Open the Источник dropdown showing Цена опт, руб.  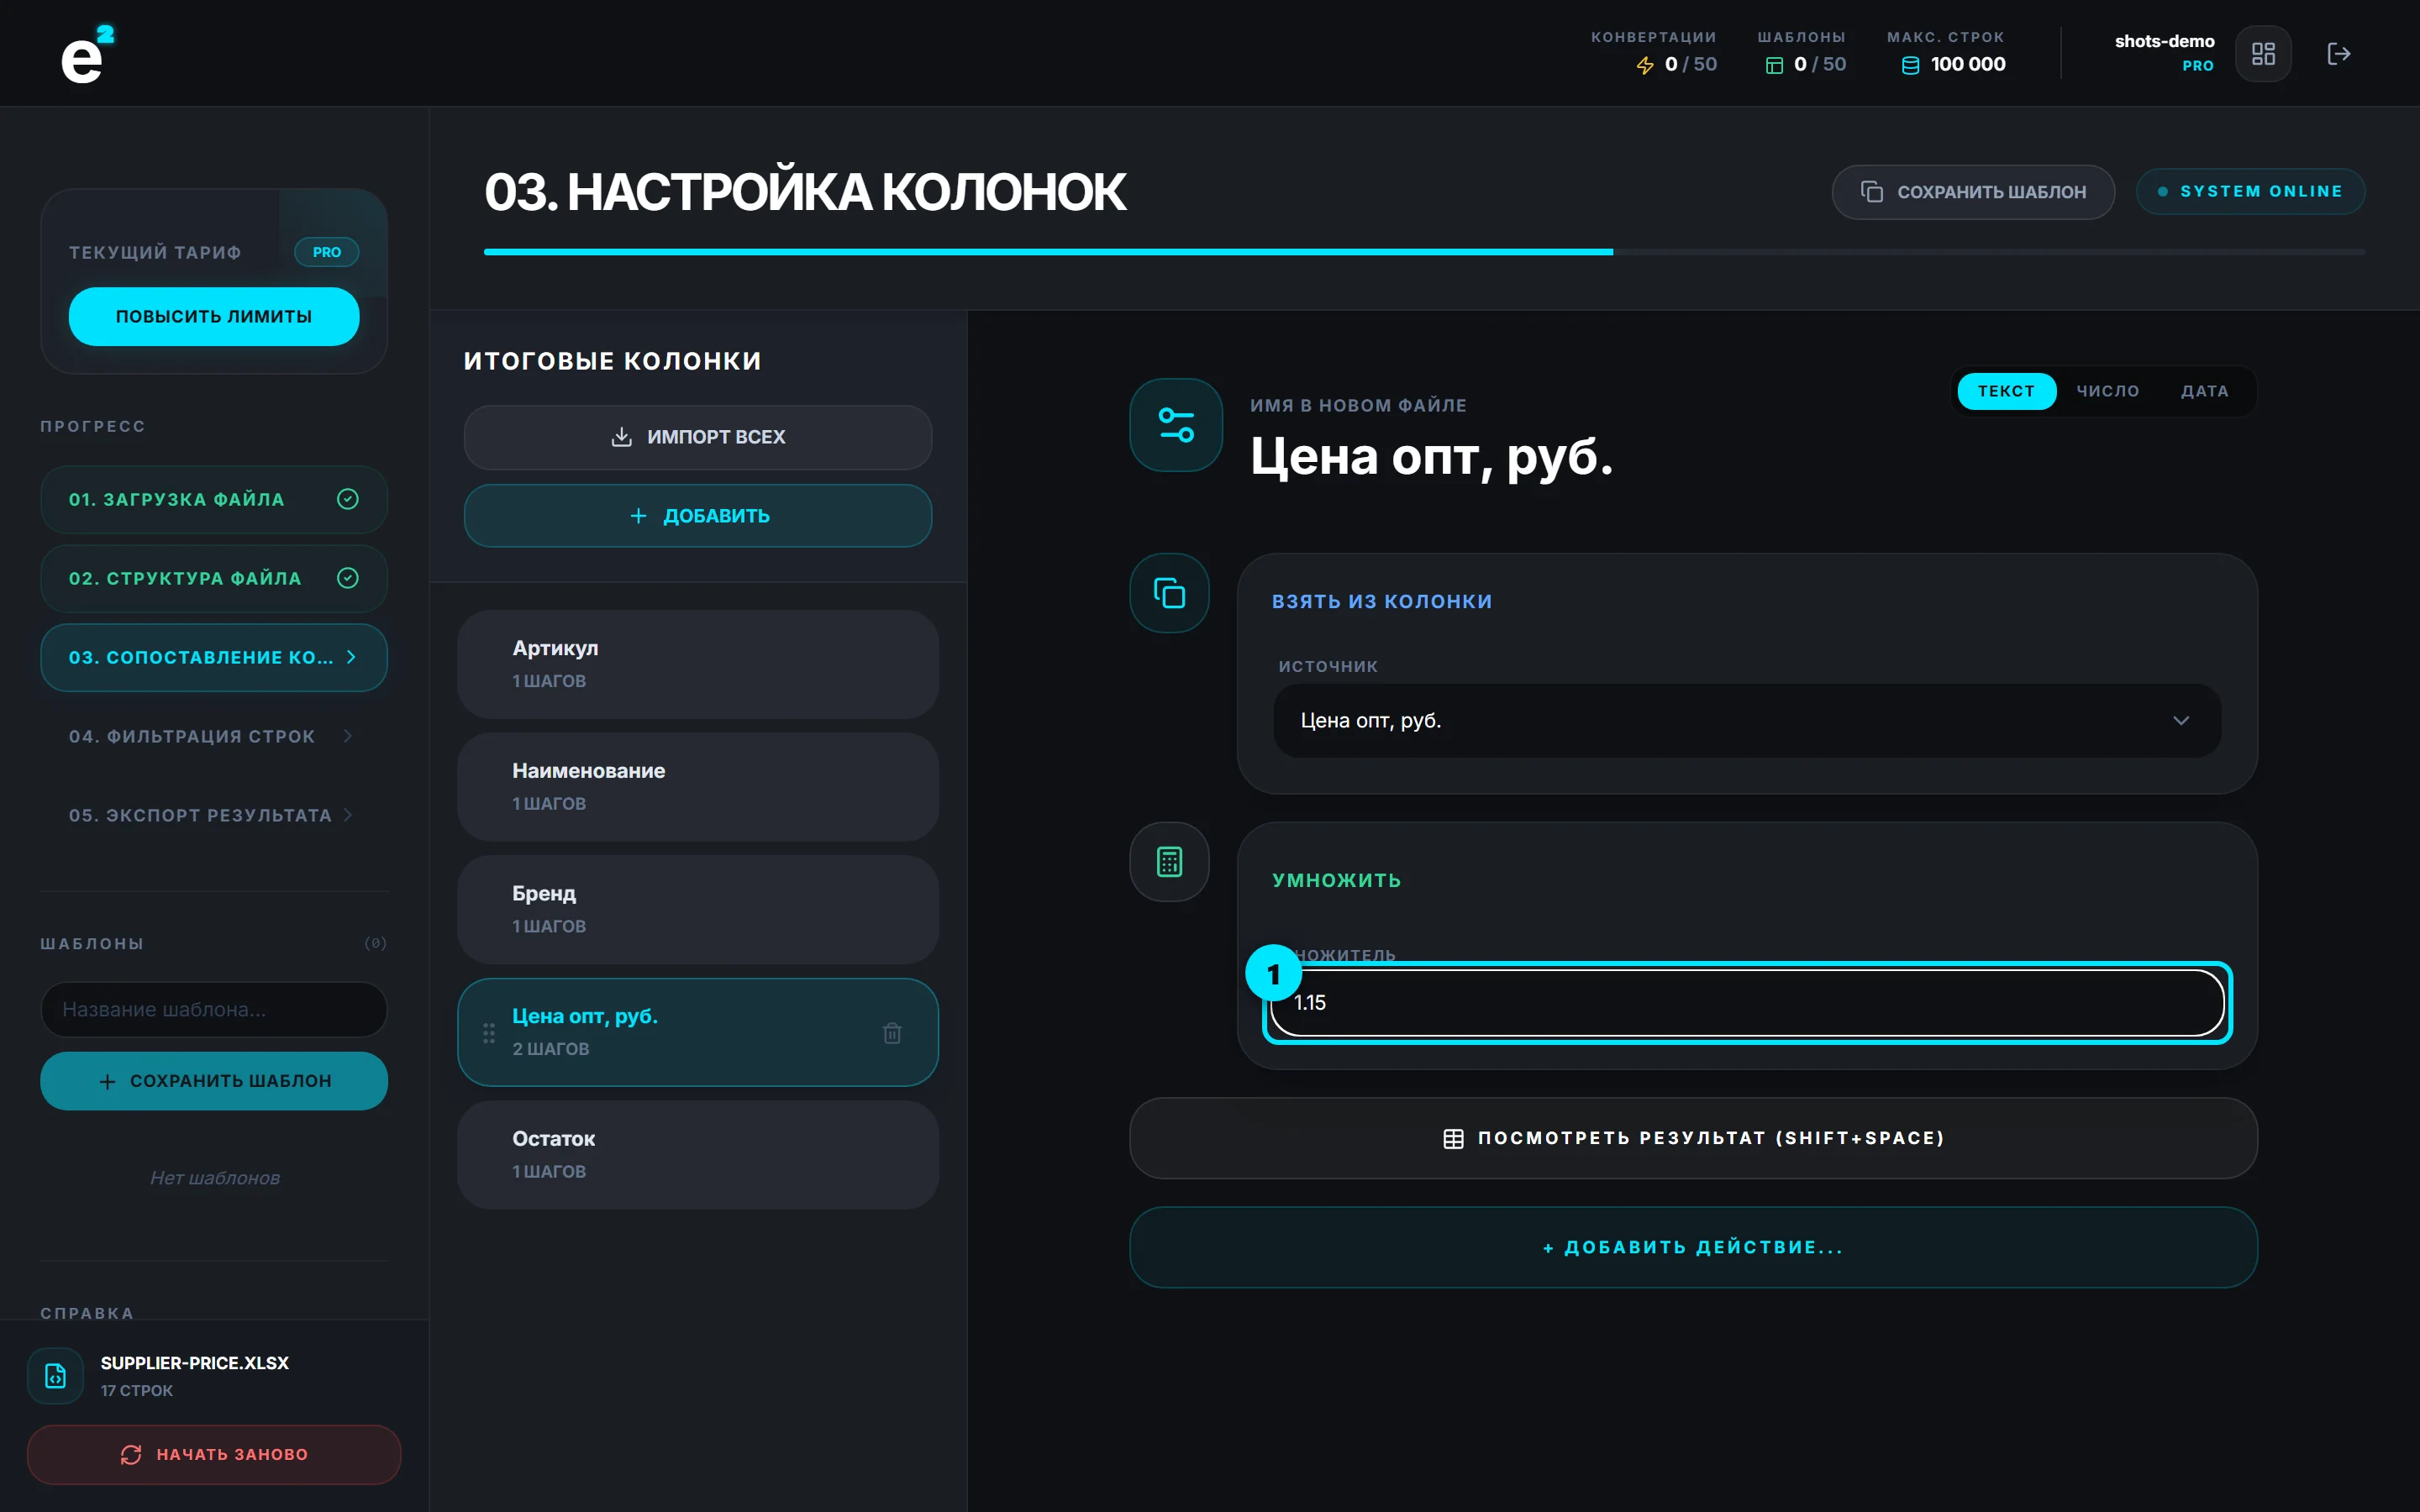(x=1746, y=720)
